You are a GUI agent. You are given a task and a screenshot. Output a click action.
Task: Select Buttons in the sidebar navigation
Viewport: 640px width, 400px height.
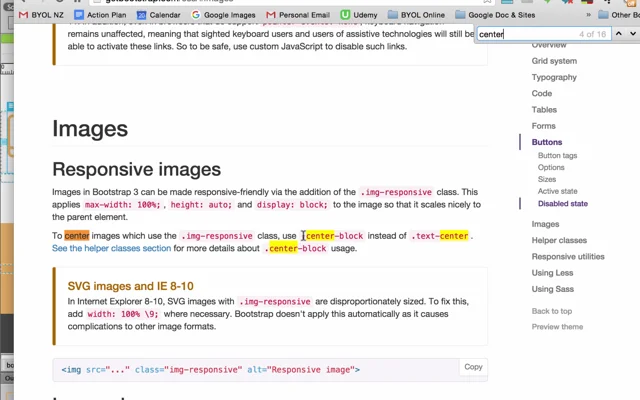click(x=547, y=142)
